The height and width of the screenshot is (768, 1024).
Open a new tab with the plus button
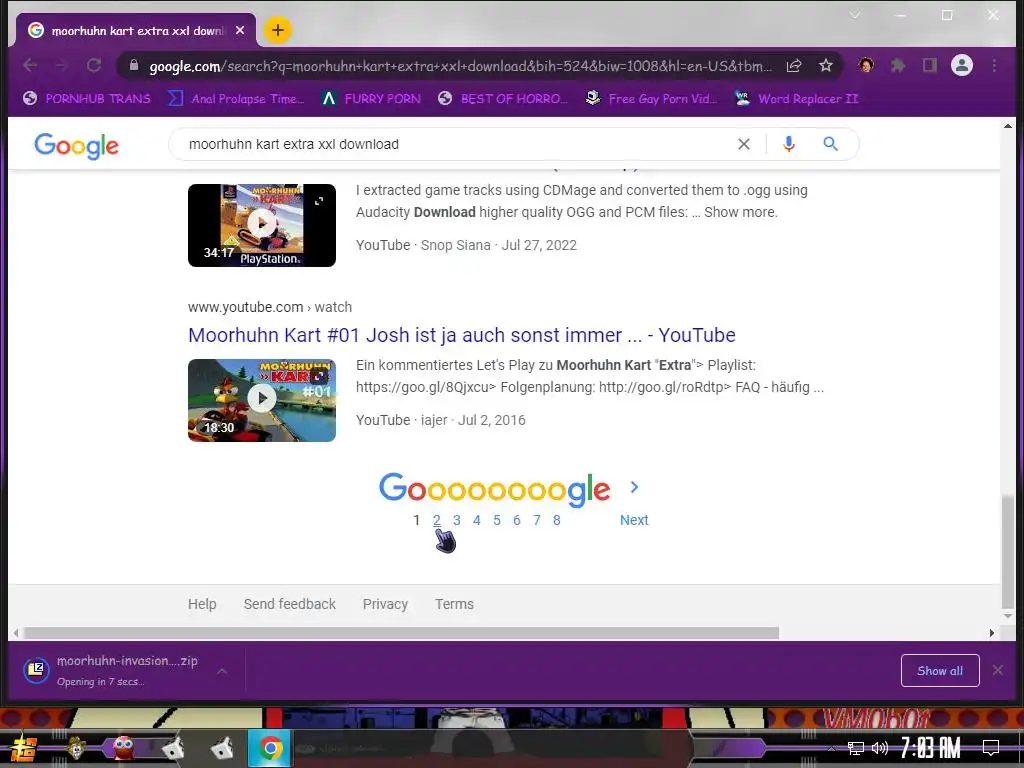pyautogui.click(x=278, y=30)
